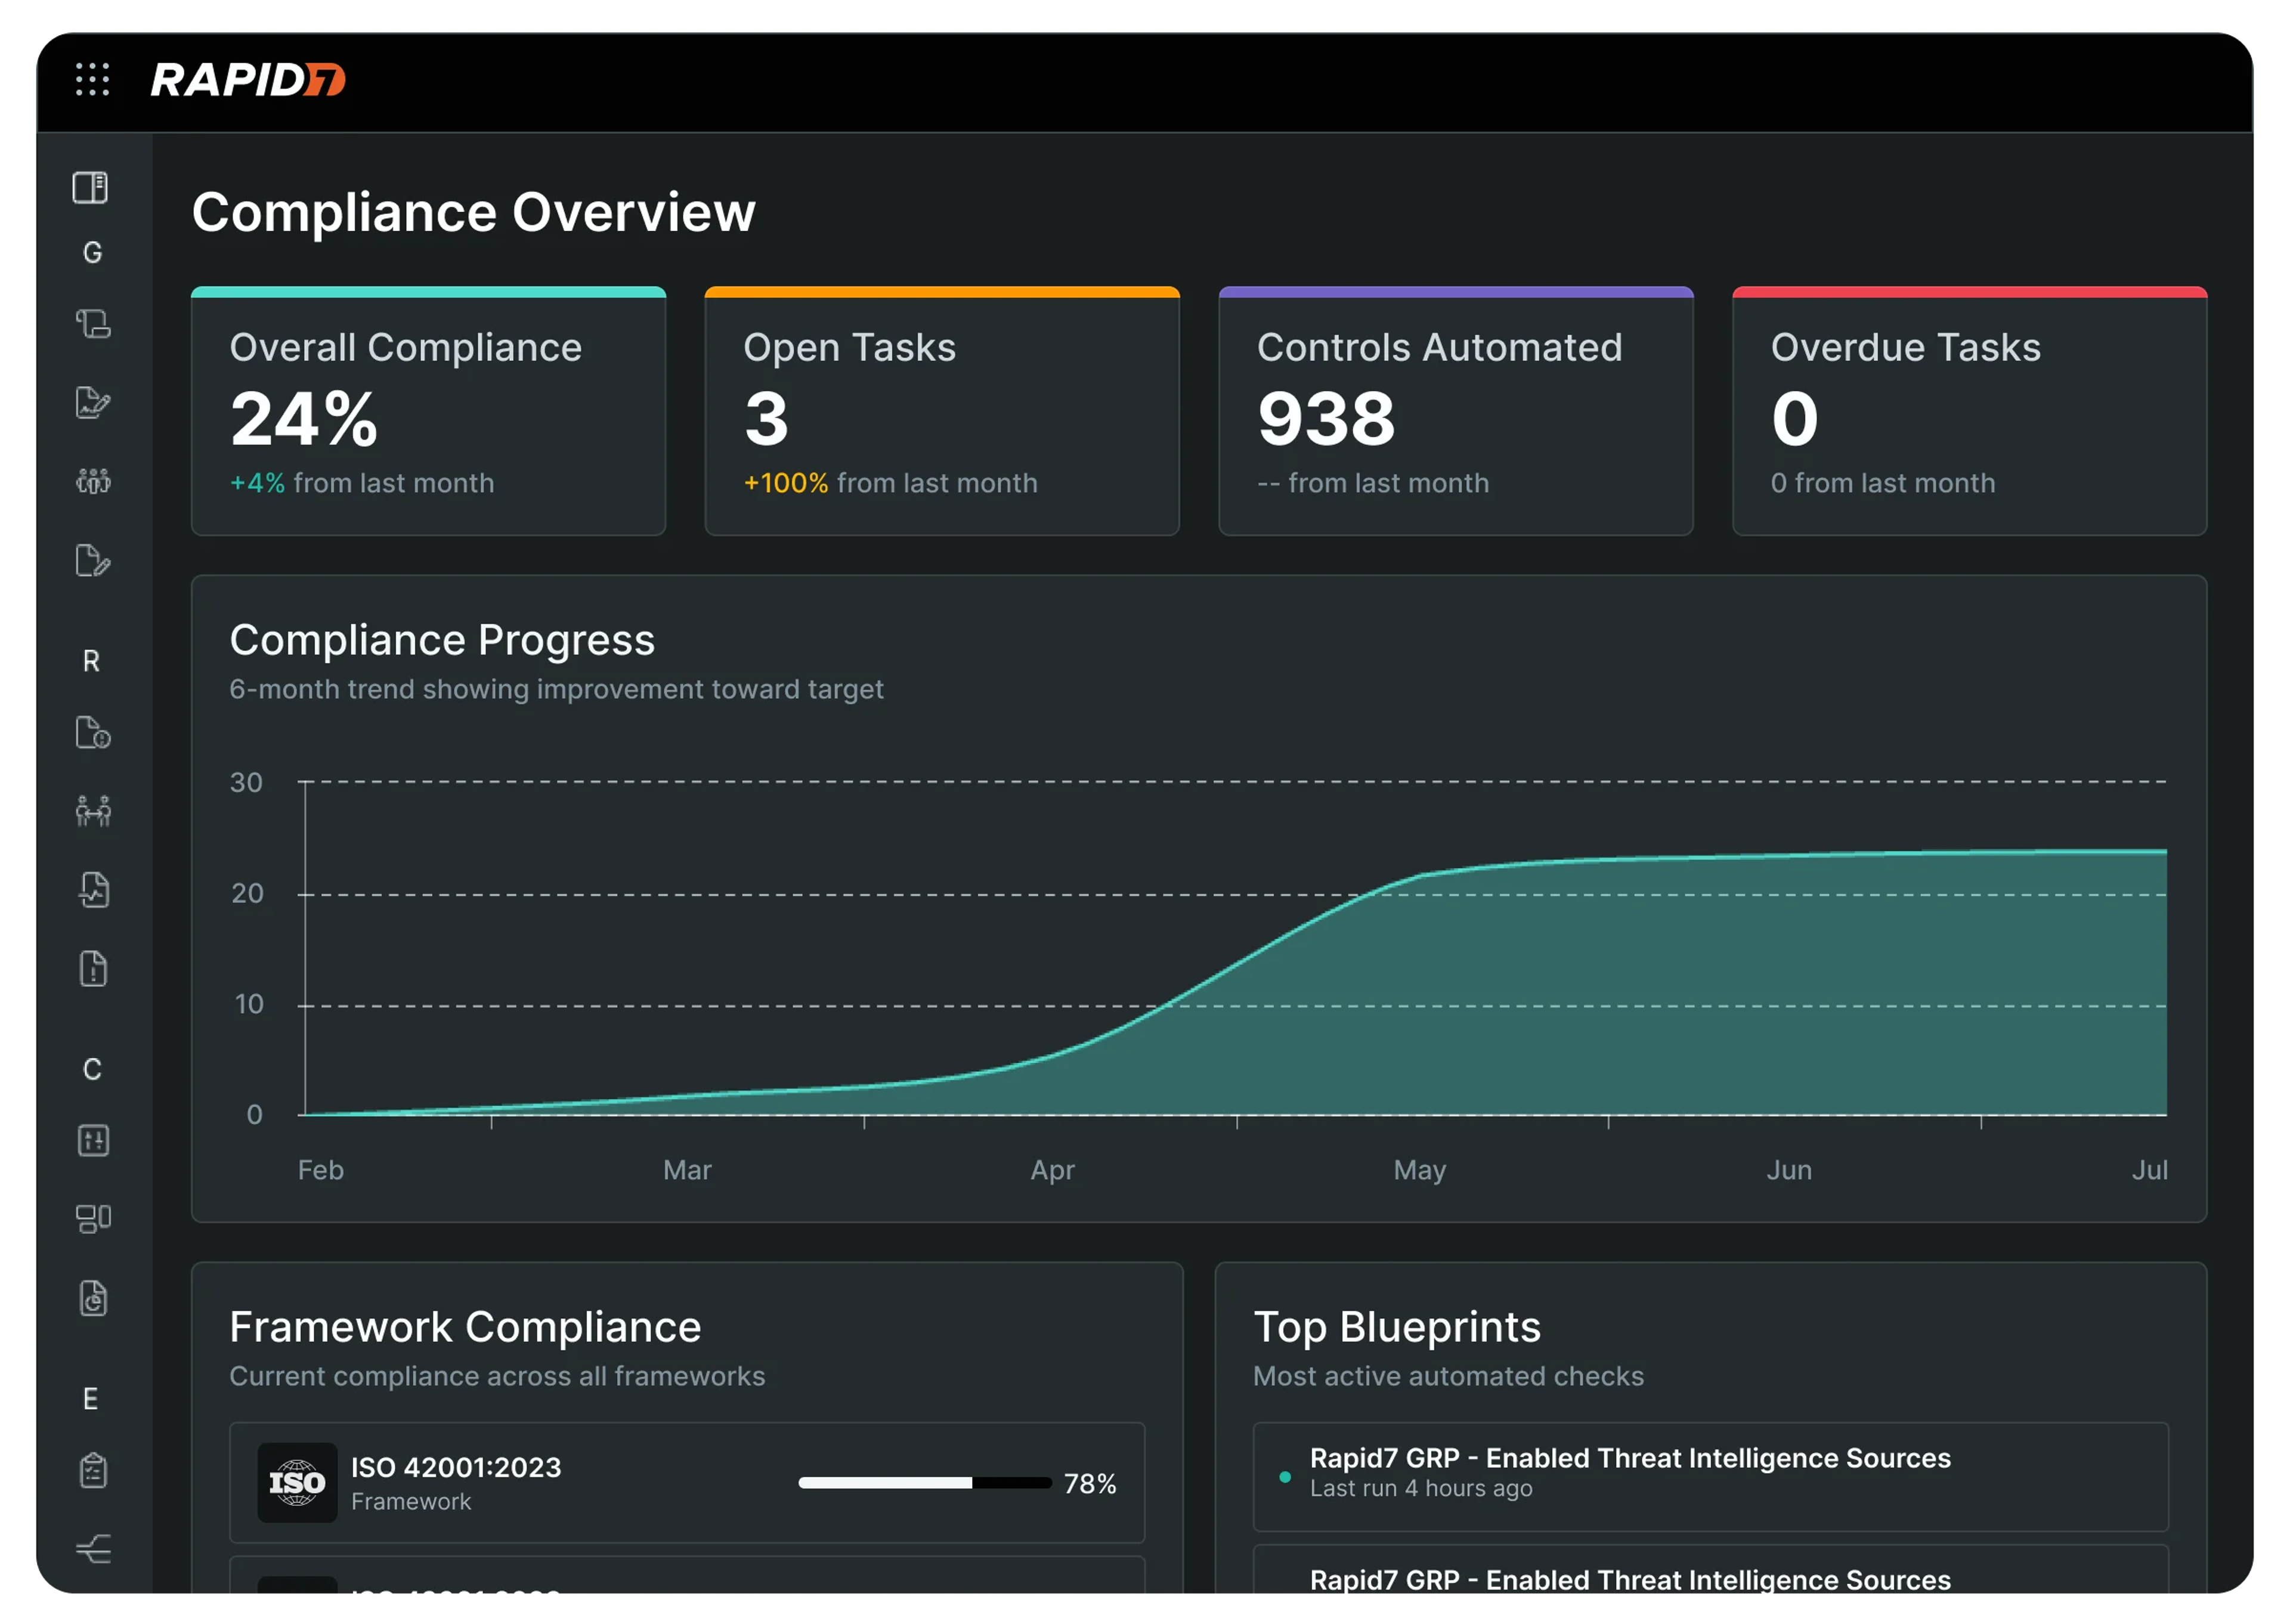2290x1624 pixels.
Task: Open the clipboard checklist sidebar icon
Action: point(92,1470)
